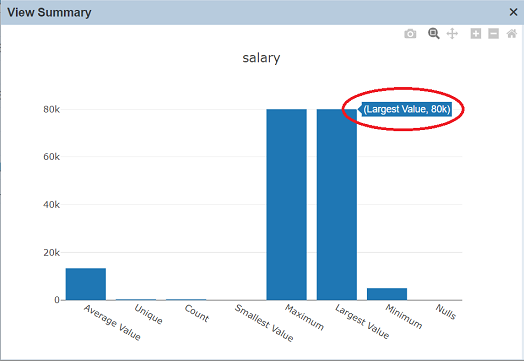Download plot as PNG camera icon

tap(410, 34)
